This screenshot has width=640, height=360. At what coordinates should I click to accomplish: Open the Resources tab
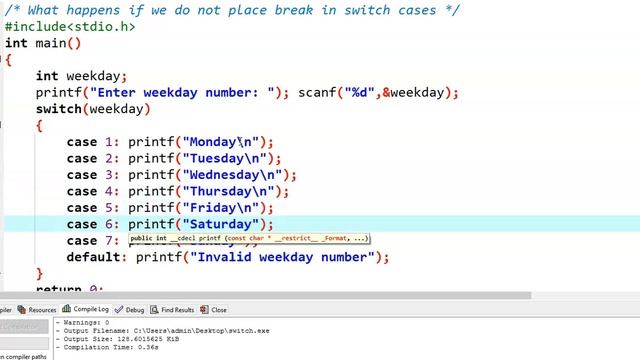click(37, 310)
